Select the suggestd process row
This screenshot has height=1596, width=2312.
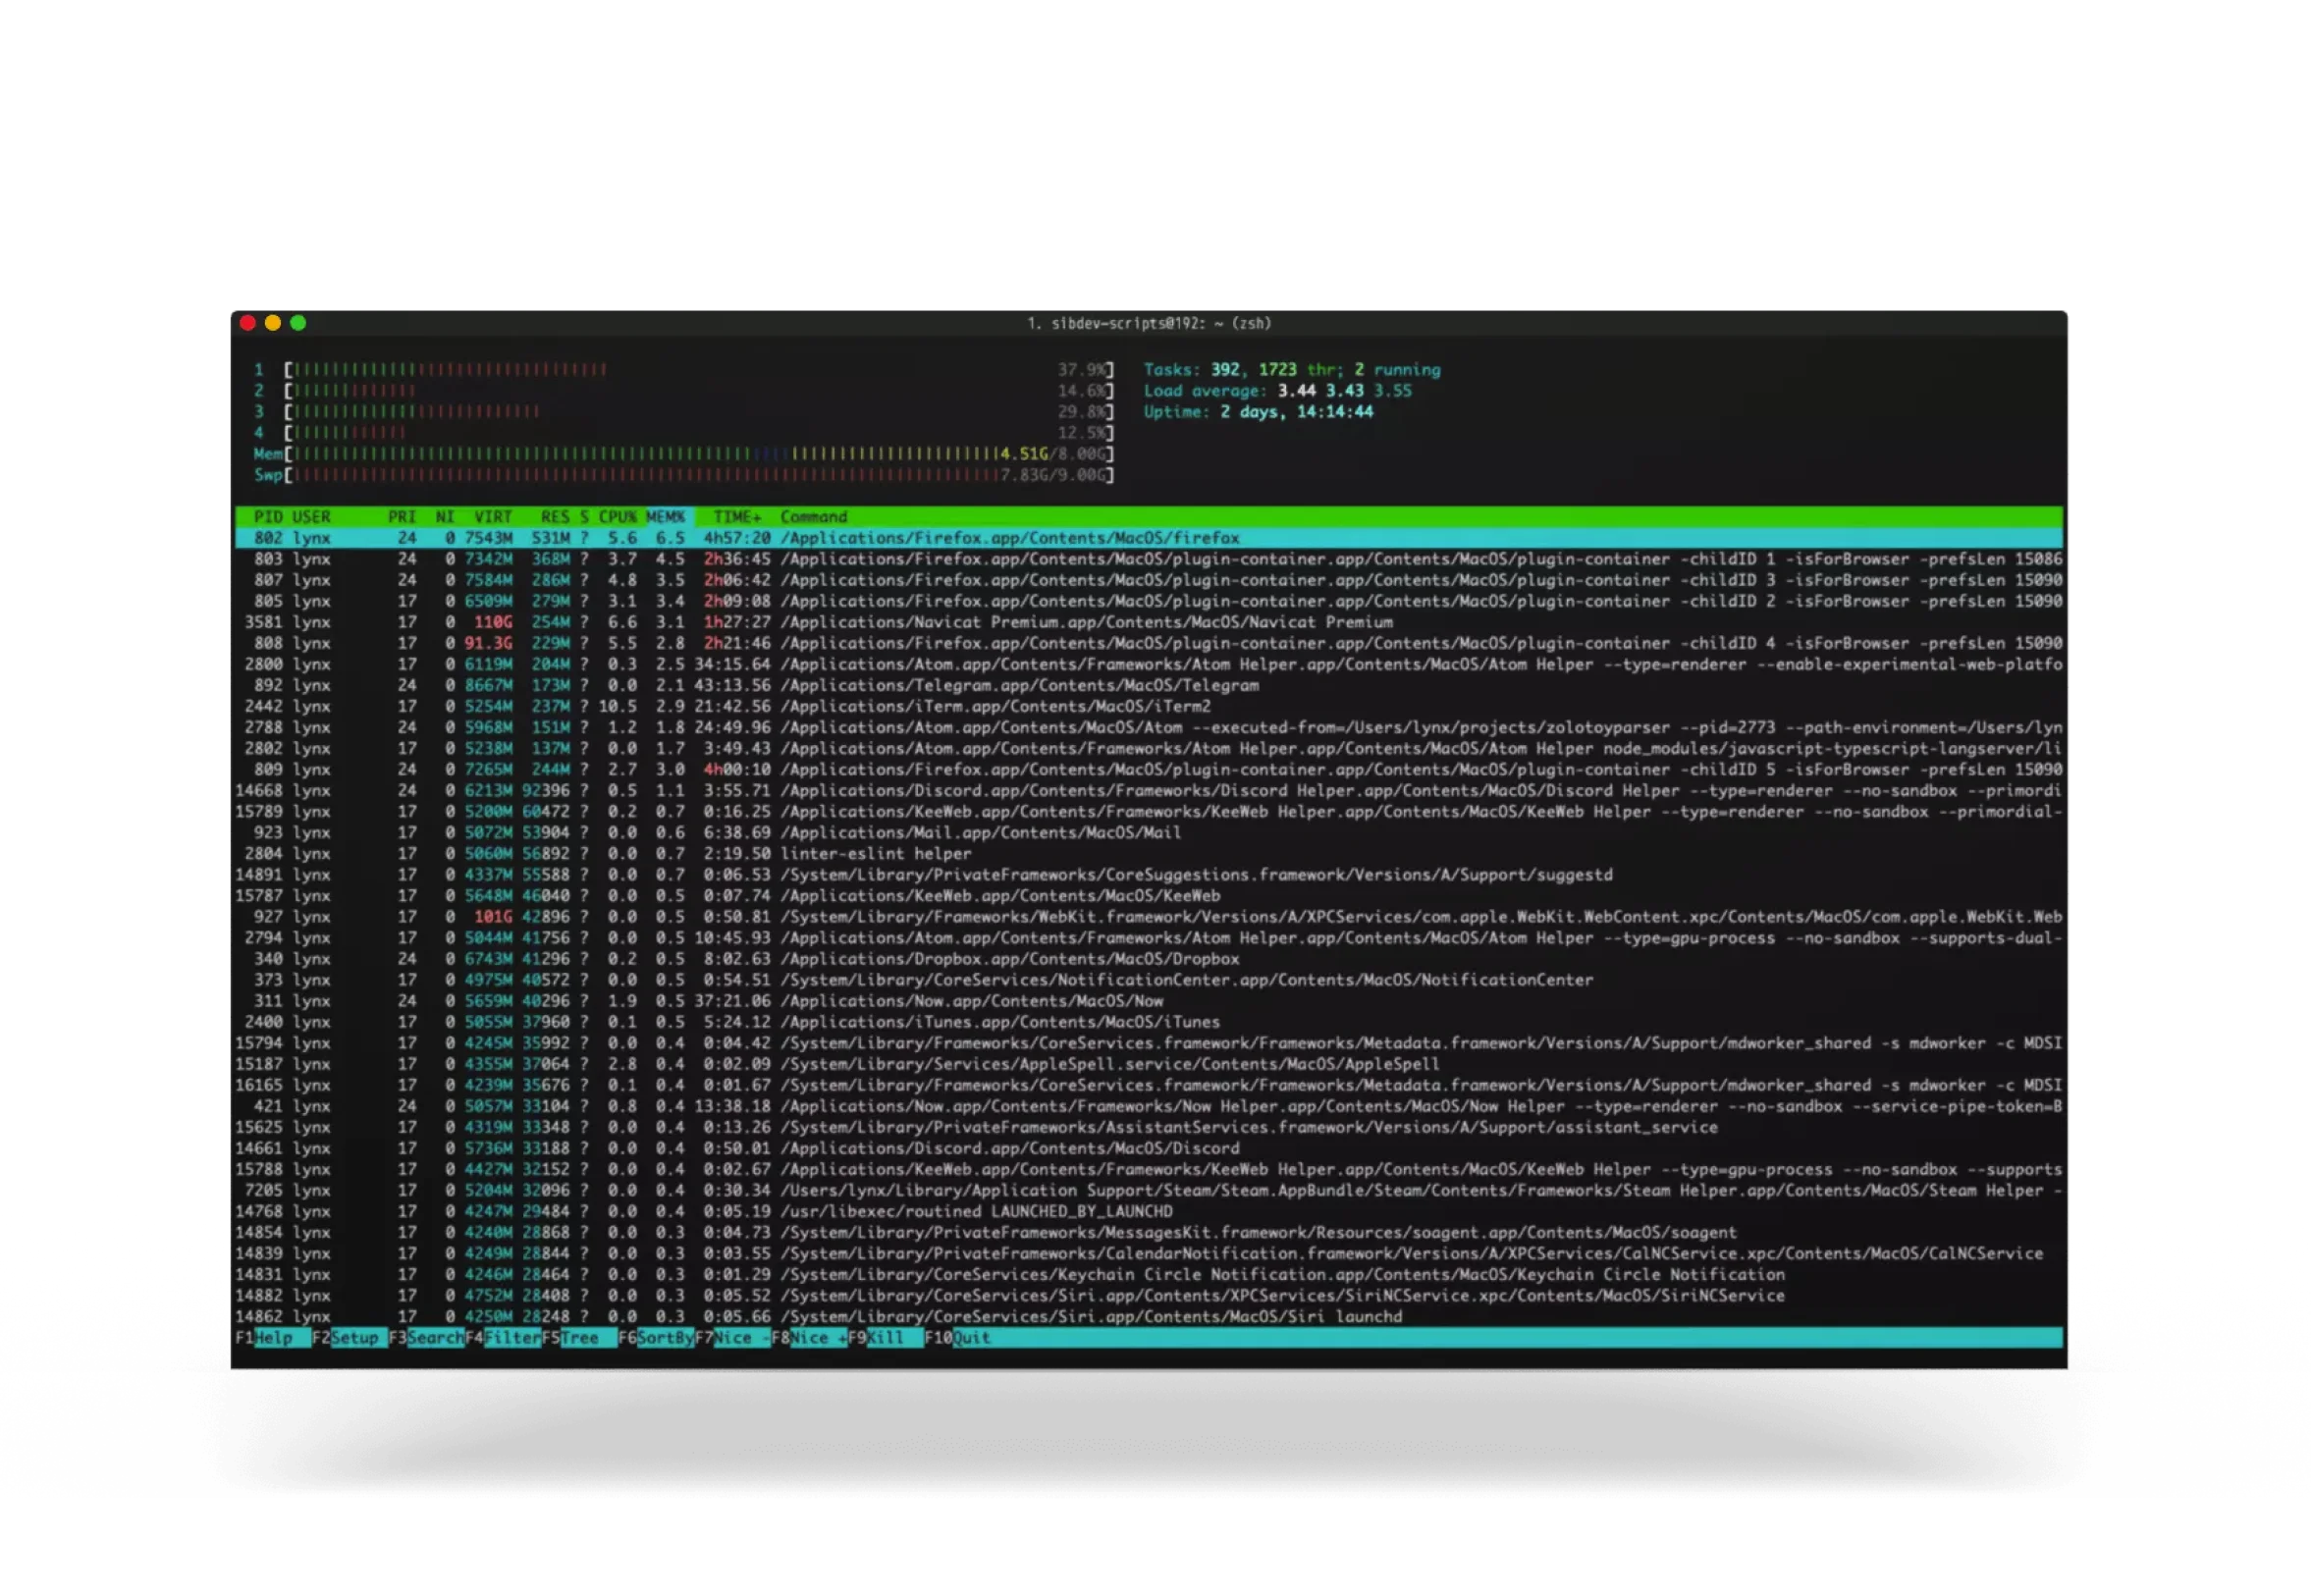point(1149,875)
